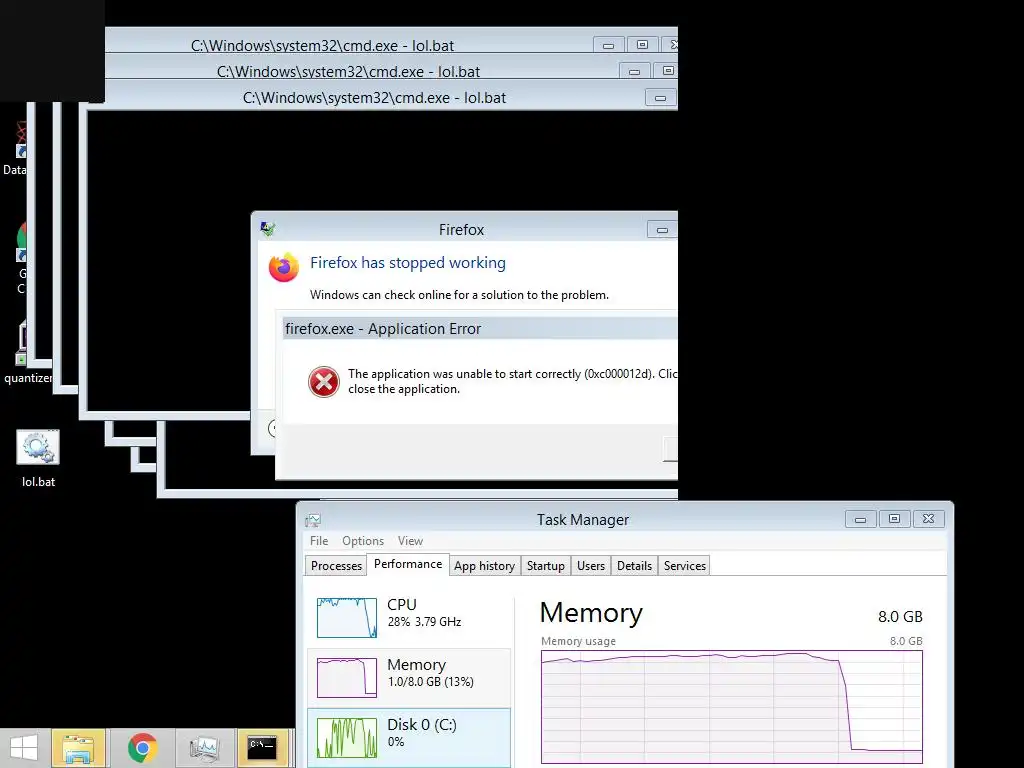Go to the Users tab

point(591,566)
